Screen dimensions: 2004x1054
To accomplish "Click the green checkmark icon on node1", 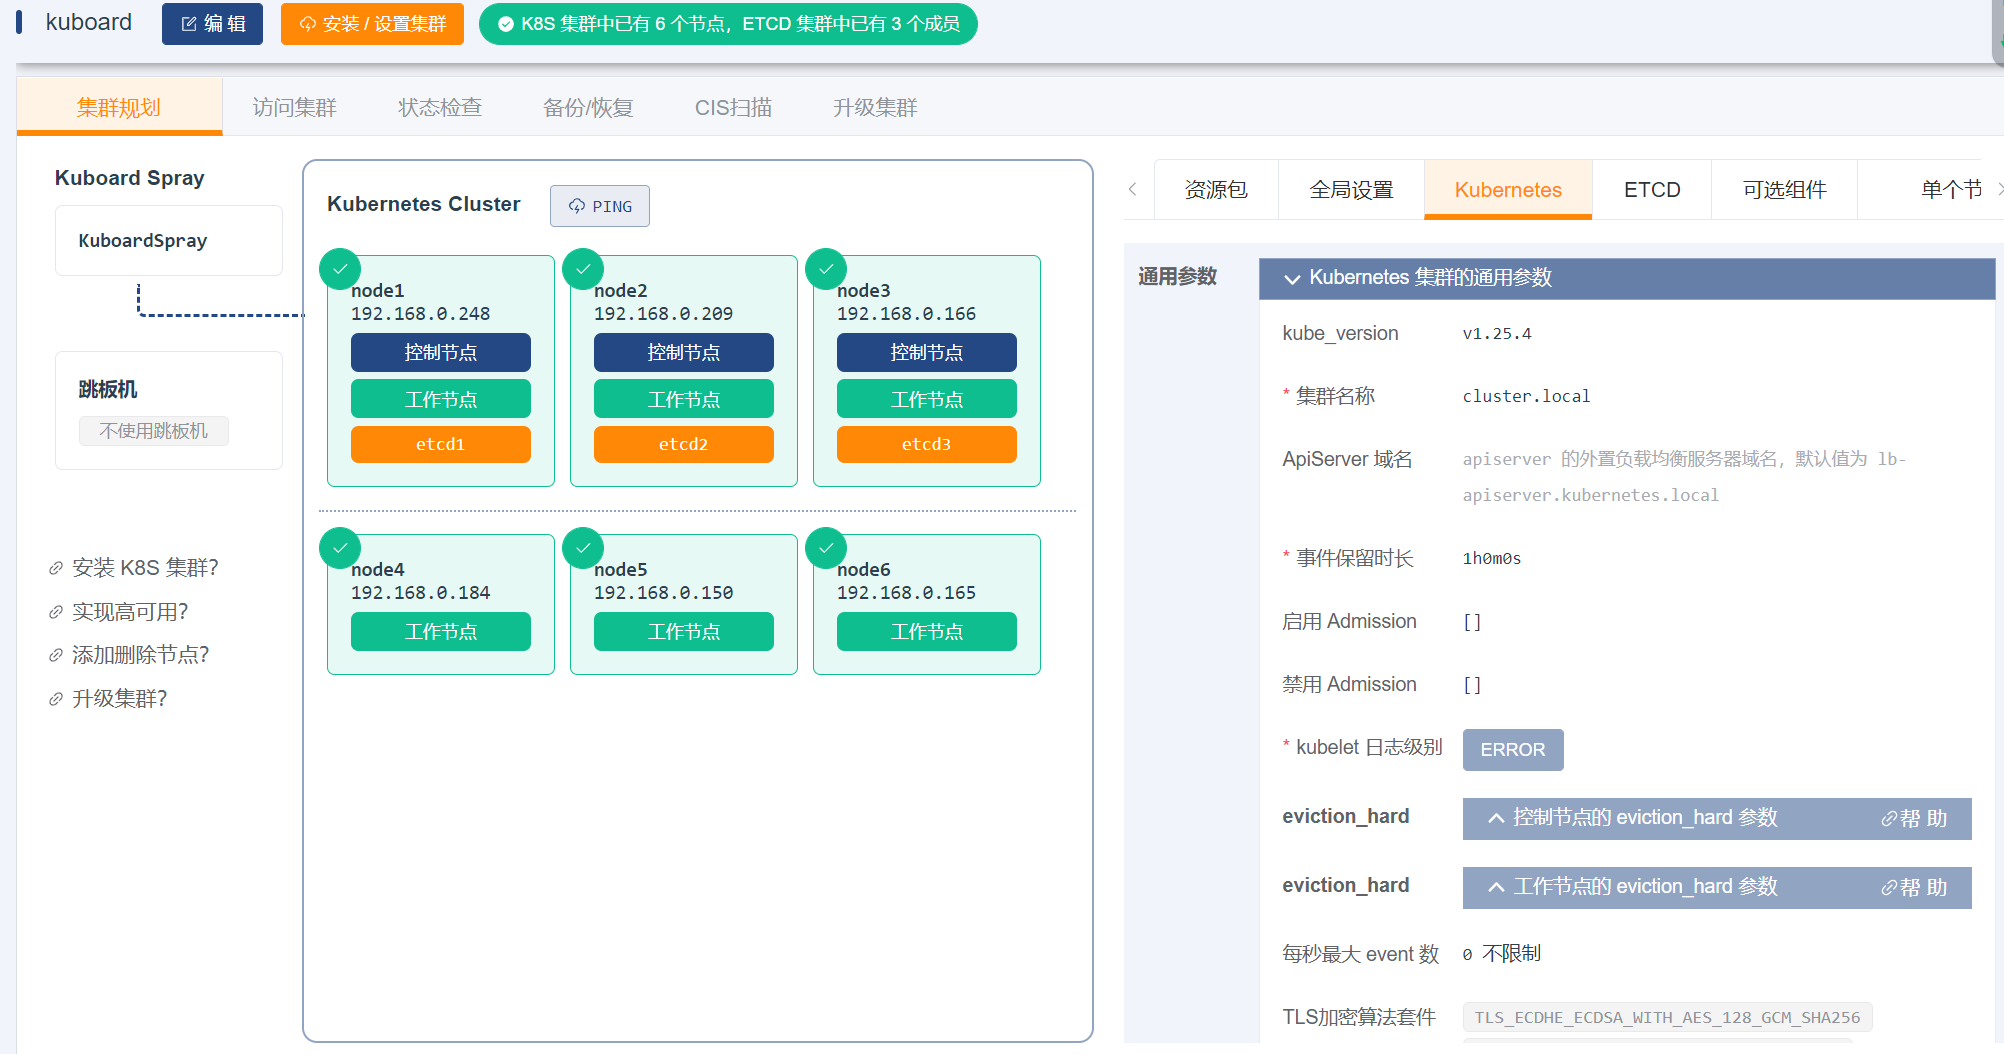I will [x=340, y=269].
